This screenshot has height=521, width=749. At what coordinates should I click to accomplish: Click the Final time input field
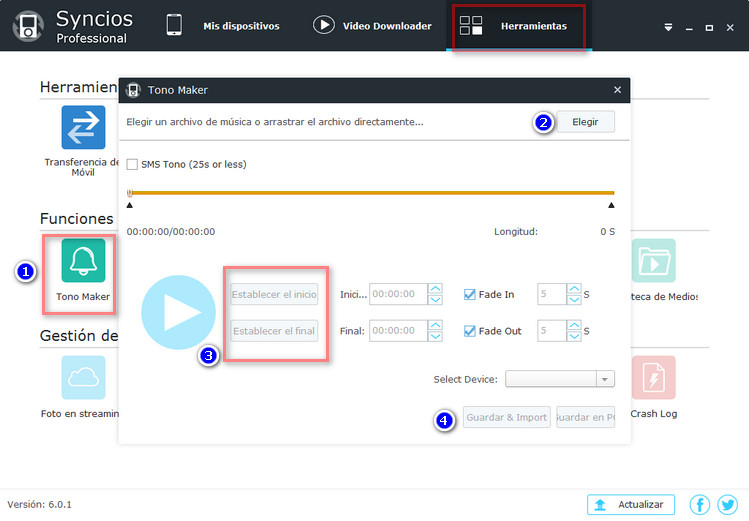398,331
